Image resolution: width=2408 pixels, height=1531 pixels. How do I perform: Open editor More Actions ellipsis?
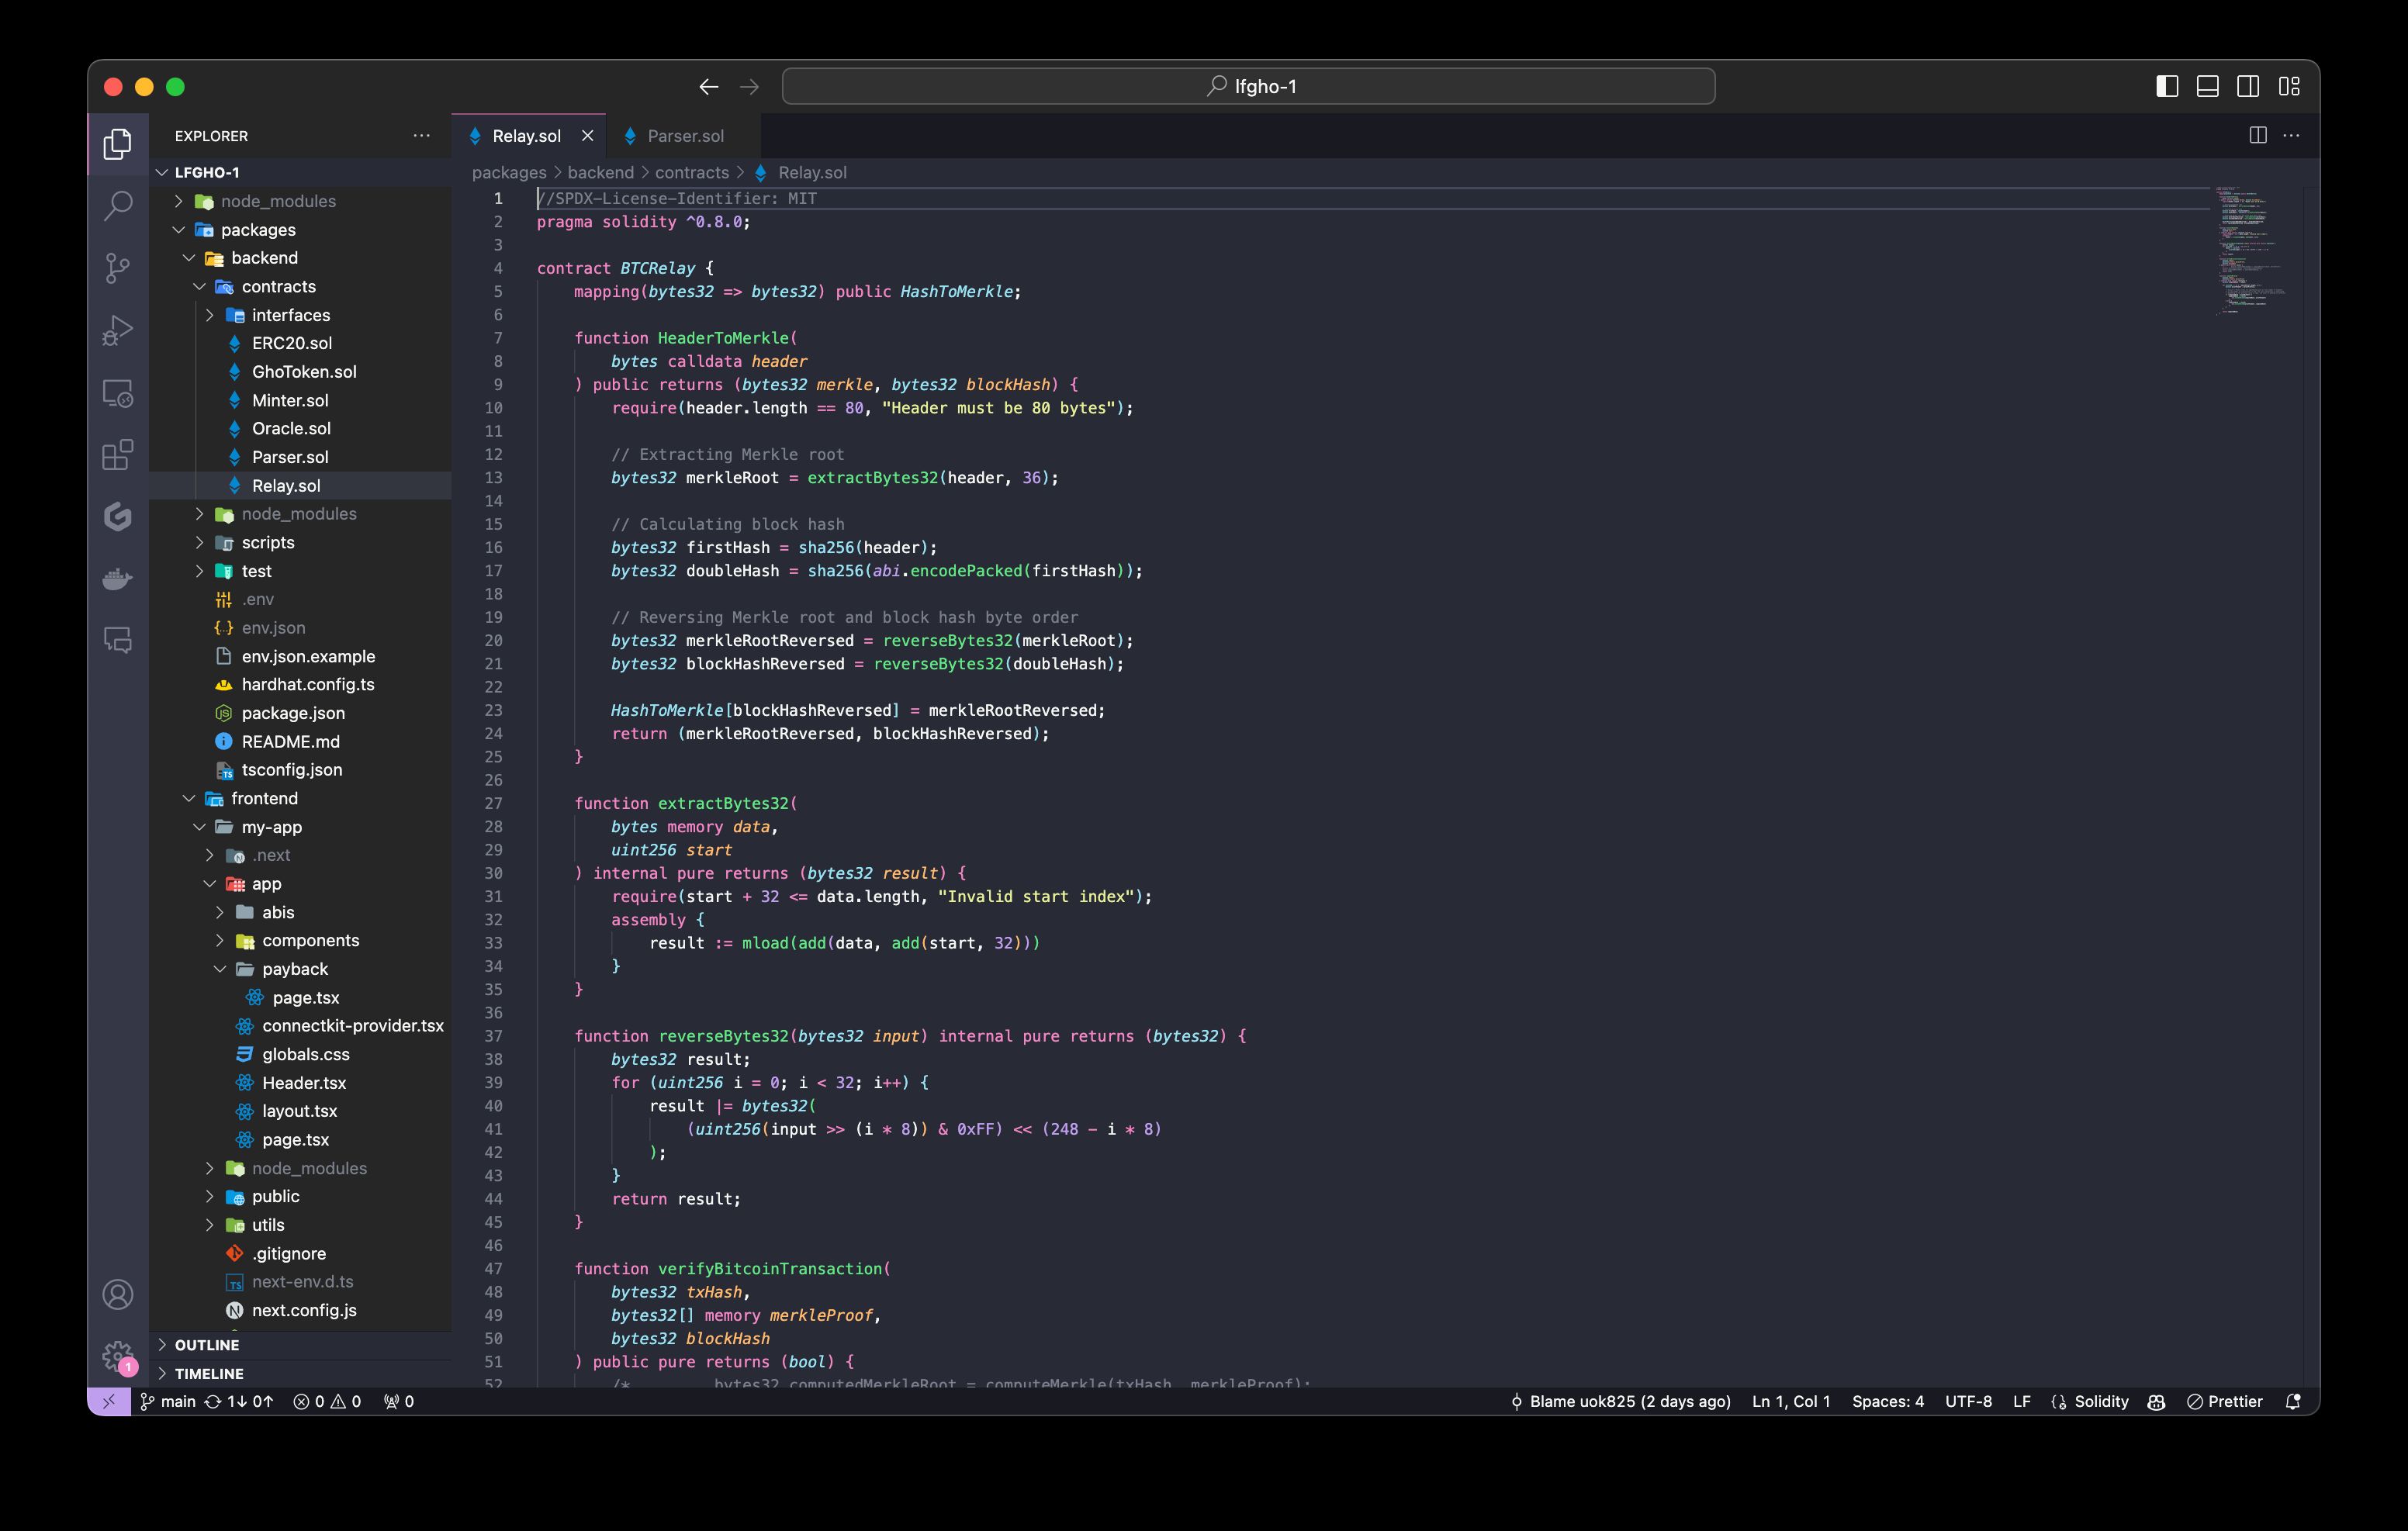2291,135
